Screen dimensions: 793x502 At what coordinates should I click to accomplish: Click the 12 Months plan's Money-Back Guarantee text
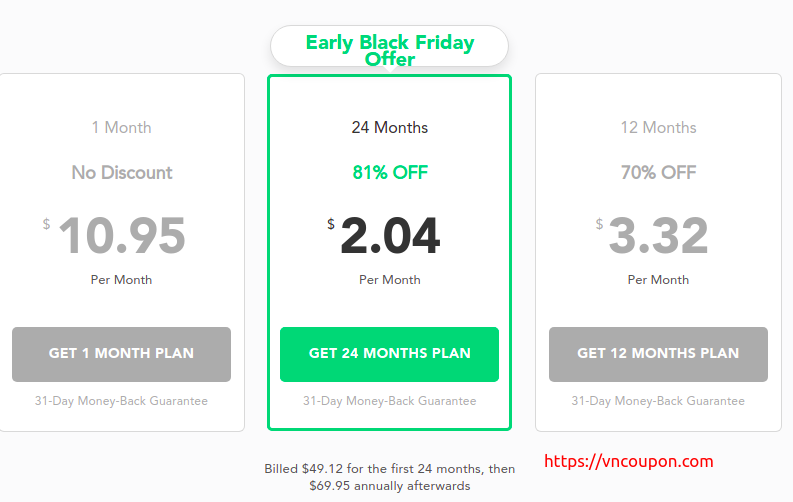coord(658,401)
